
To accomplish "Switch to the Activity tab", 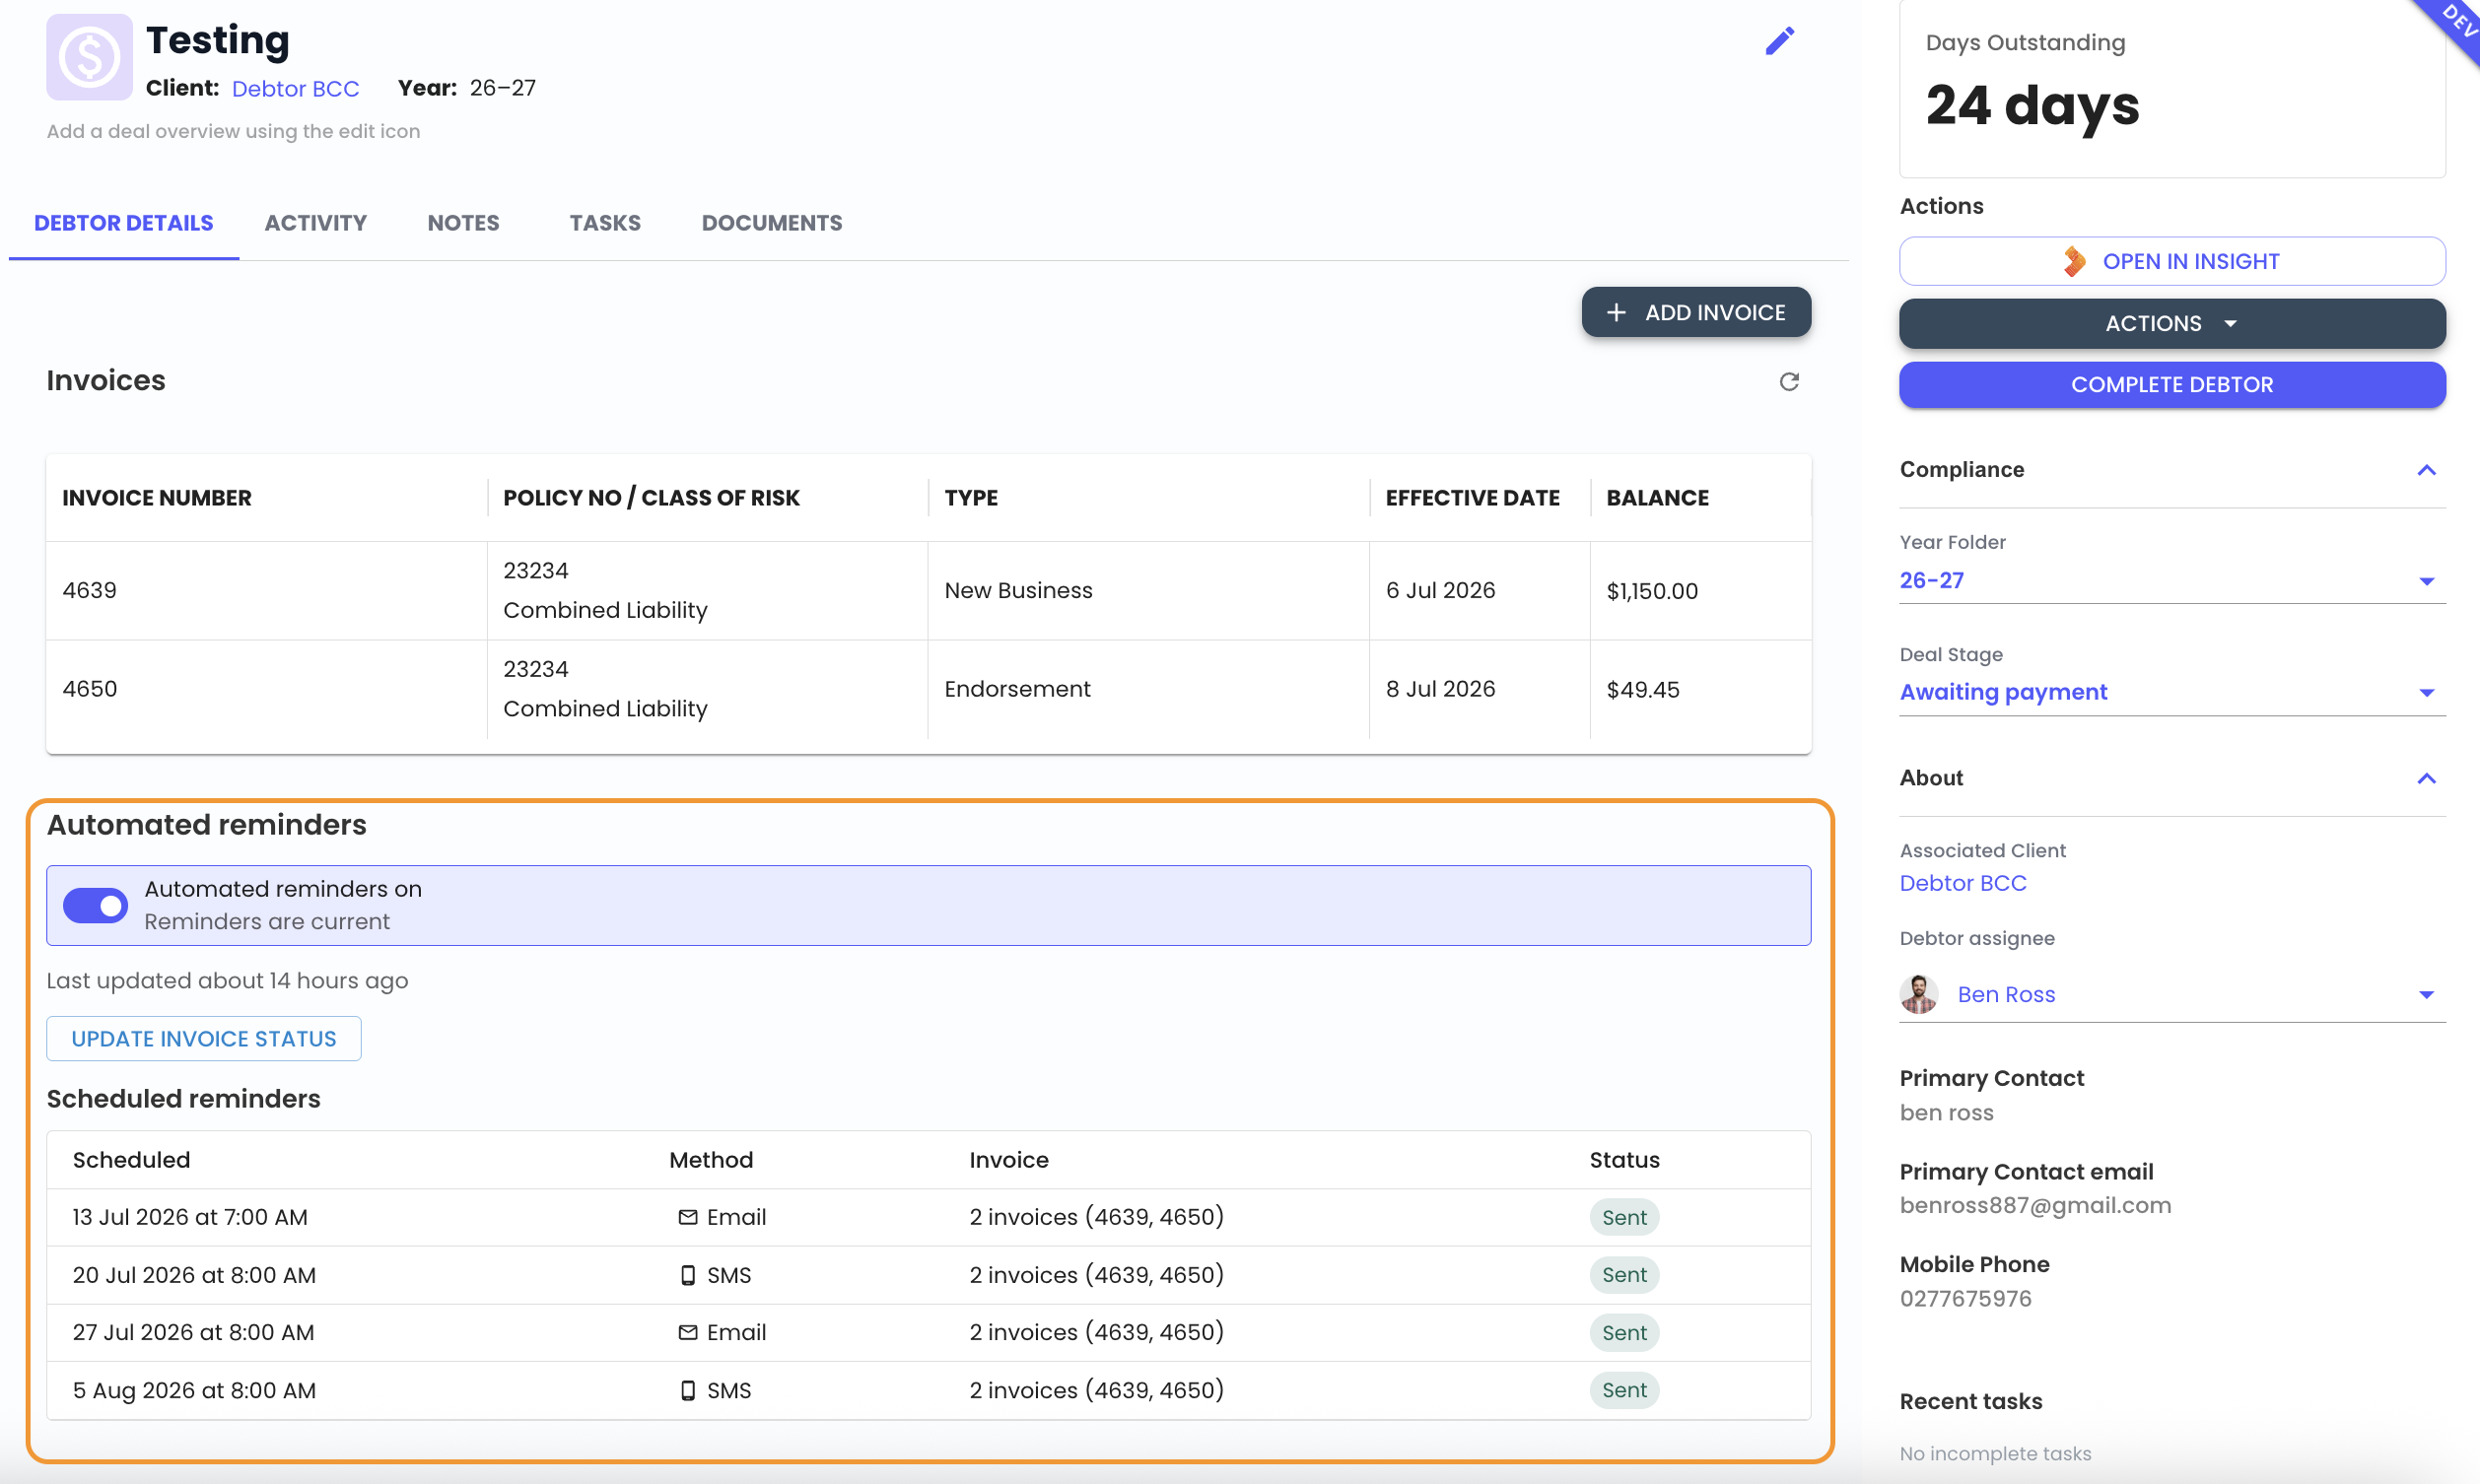I will tap(315, 222).
